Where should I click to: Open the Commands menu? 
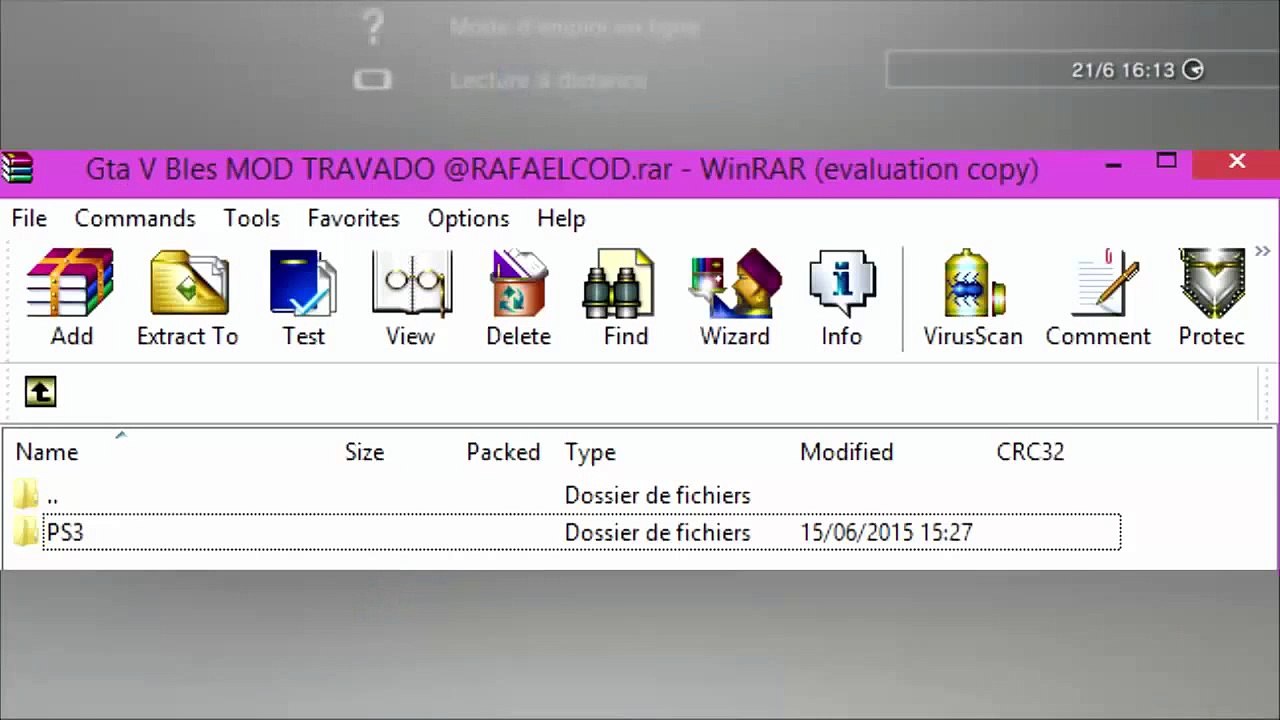(135, 218)
